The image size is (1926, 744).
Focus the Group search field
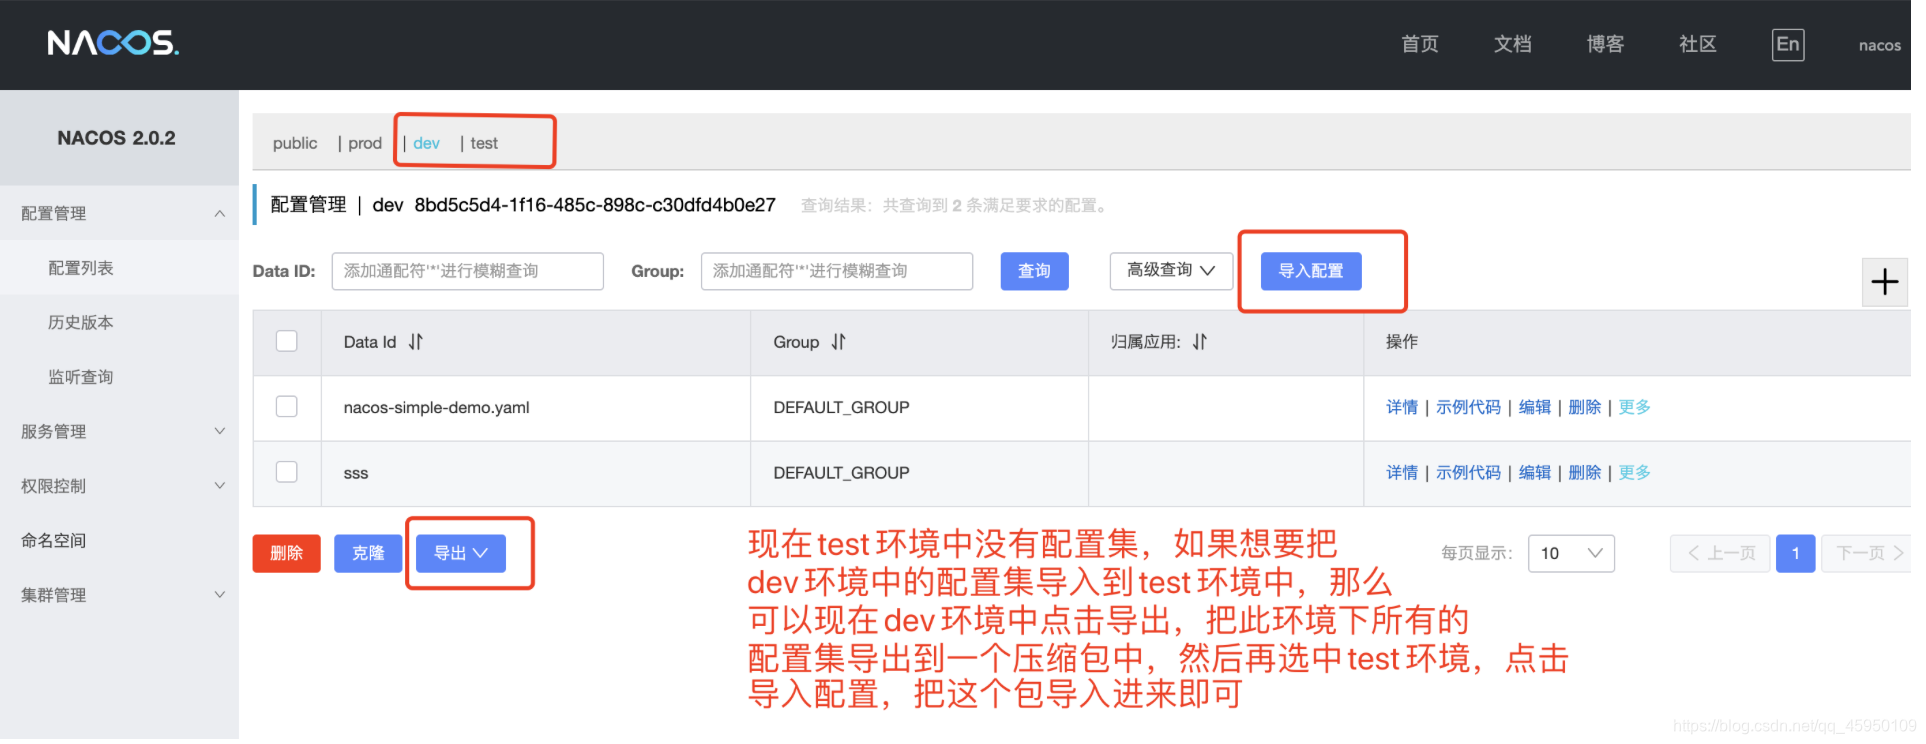(837, 271)
